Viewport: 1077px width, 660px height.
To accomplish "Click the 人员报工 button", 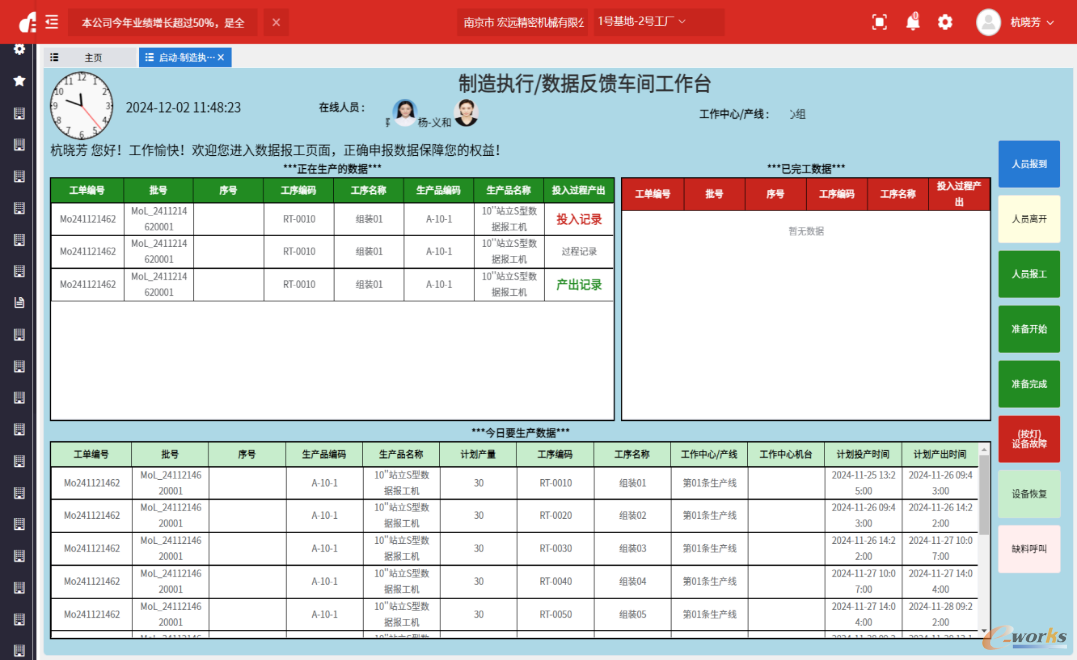I will [x=1030, y=274].
